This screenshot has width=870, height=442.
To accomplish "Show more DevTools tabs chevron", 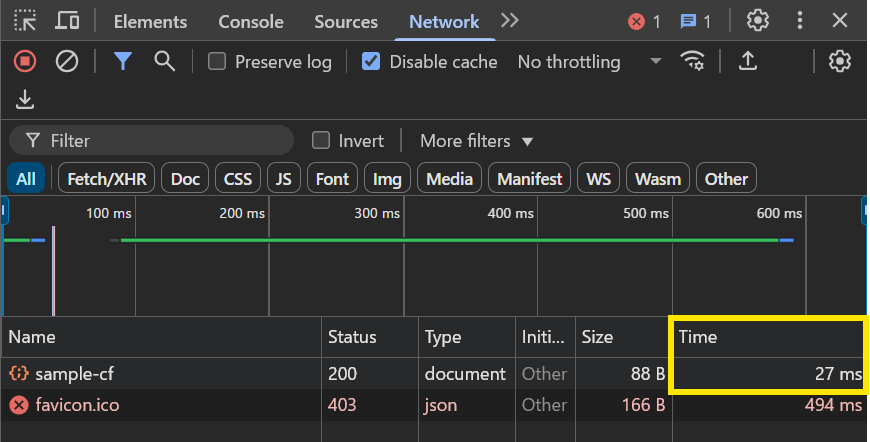I will (509, 21).
